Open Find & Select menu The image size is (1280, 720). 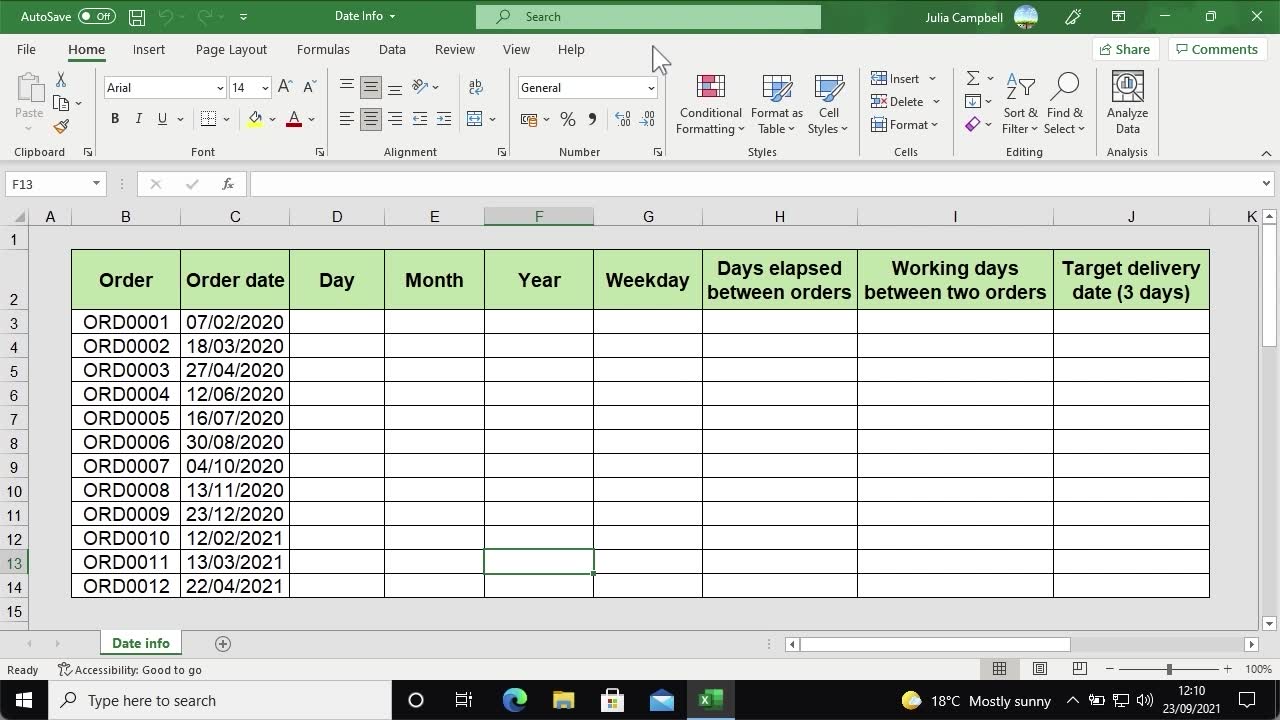[x=1064, y=104]
